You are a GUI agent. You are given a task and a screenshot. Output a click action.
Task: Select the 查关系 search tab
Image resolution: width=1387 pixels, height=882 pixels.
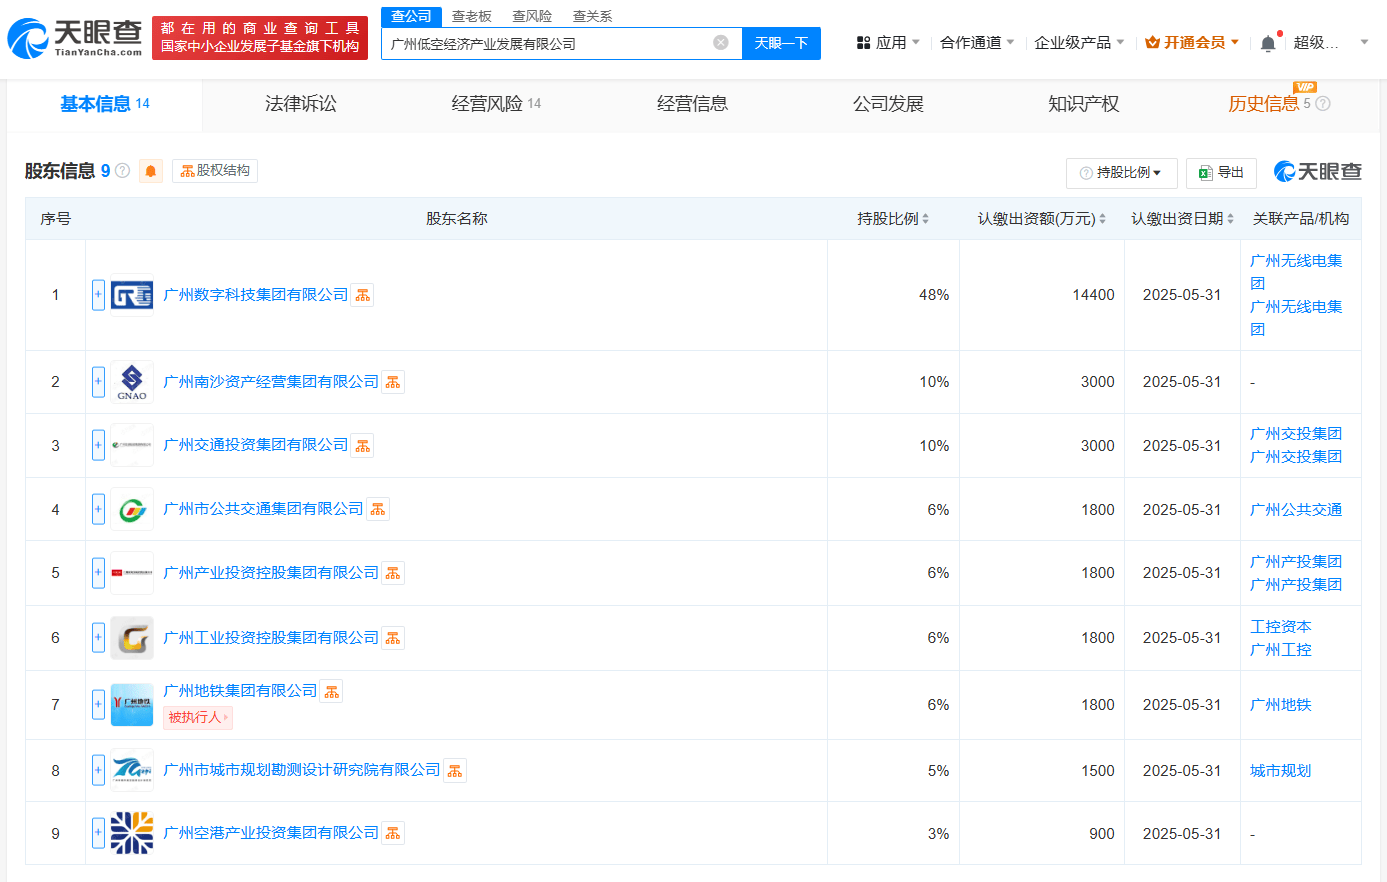point(592,16)
